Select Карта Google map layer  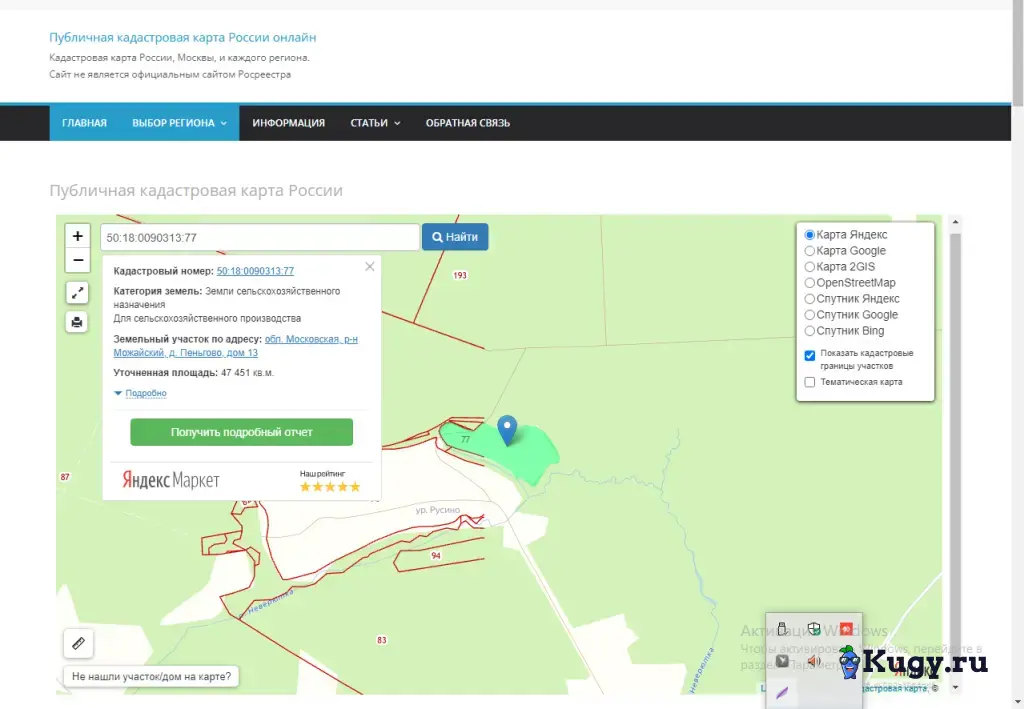809,251
